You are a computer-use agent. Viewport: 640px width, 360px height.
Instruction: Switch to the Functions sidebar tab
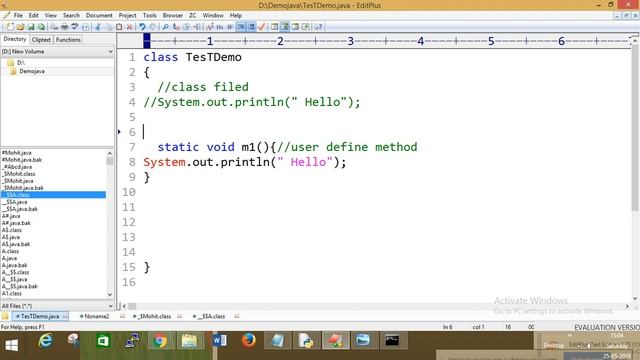(68, 40)
